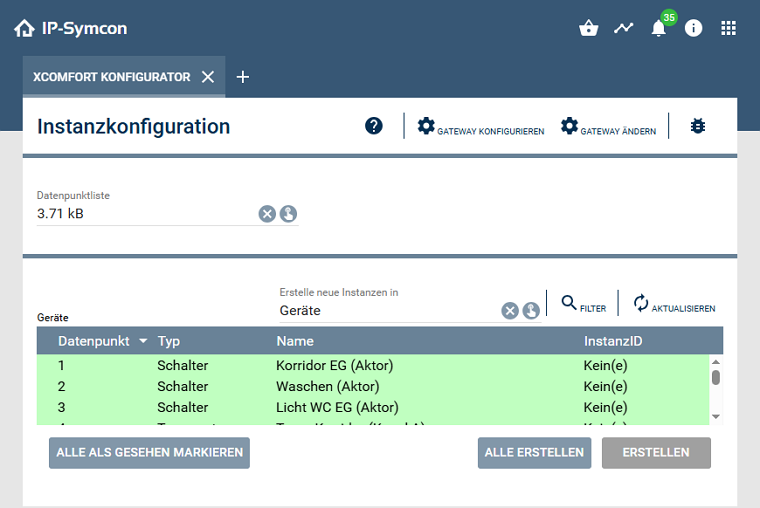Download the Datenpunktliste file
Image resolution: width=760 pixels, height=508 pixels.
tap(288, 213)
